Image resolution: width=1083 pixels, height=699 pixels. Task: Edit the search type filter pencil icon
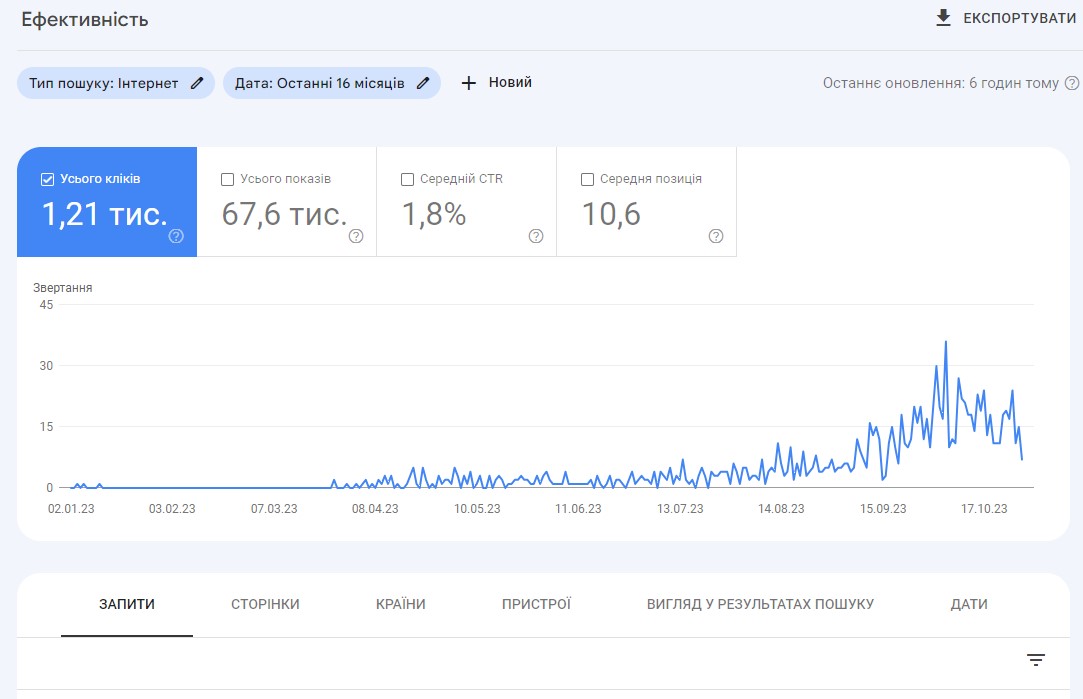coord(197,83)
